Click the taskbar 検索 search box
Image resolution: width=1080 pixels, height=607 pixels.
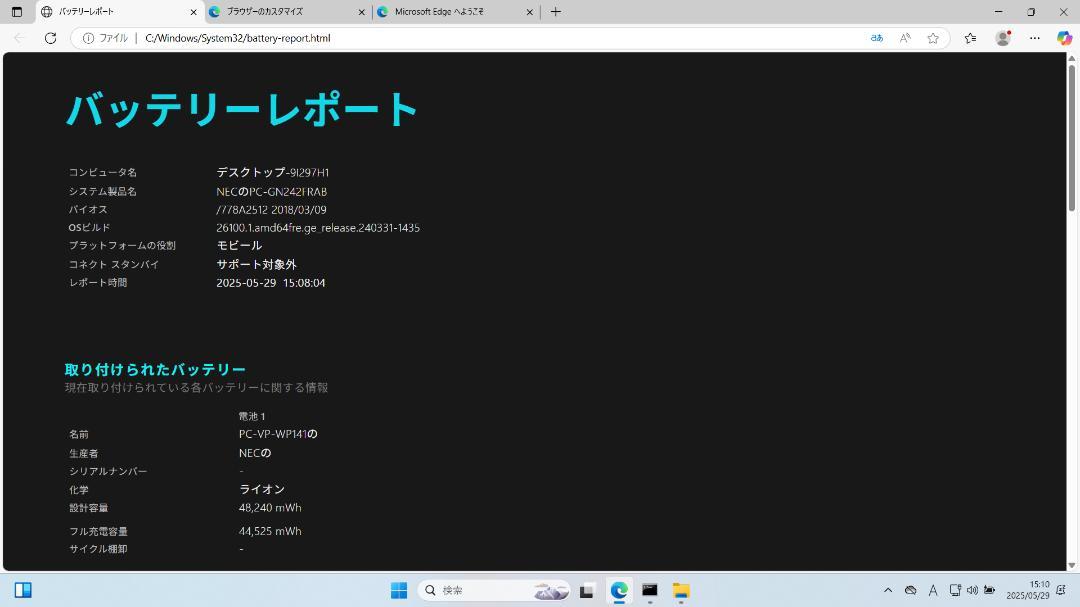[x=495, y=590]
